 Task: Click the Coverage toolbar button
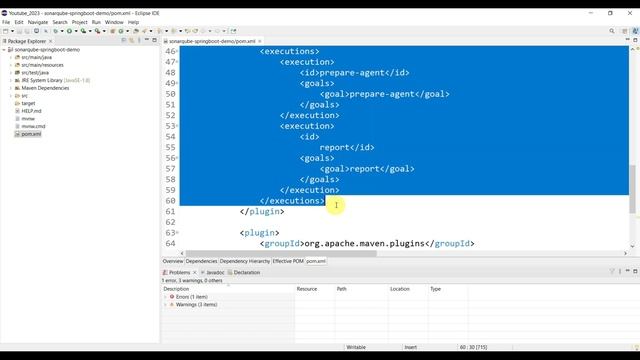(x=83, y=31)
